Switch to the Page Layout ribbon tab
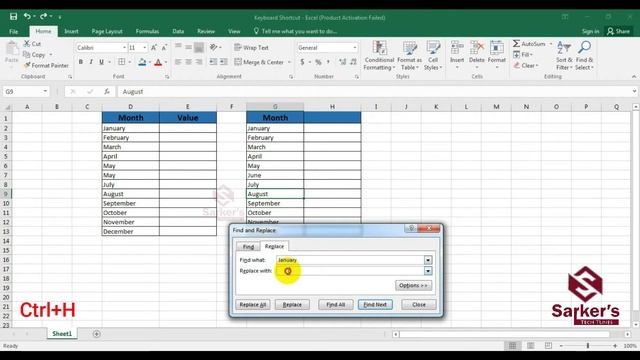640x360 pixels. [107, 31]
